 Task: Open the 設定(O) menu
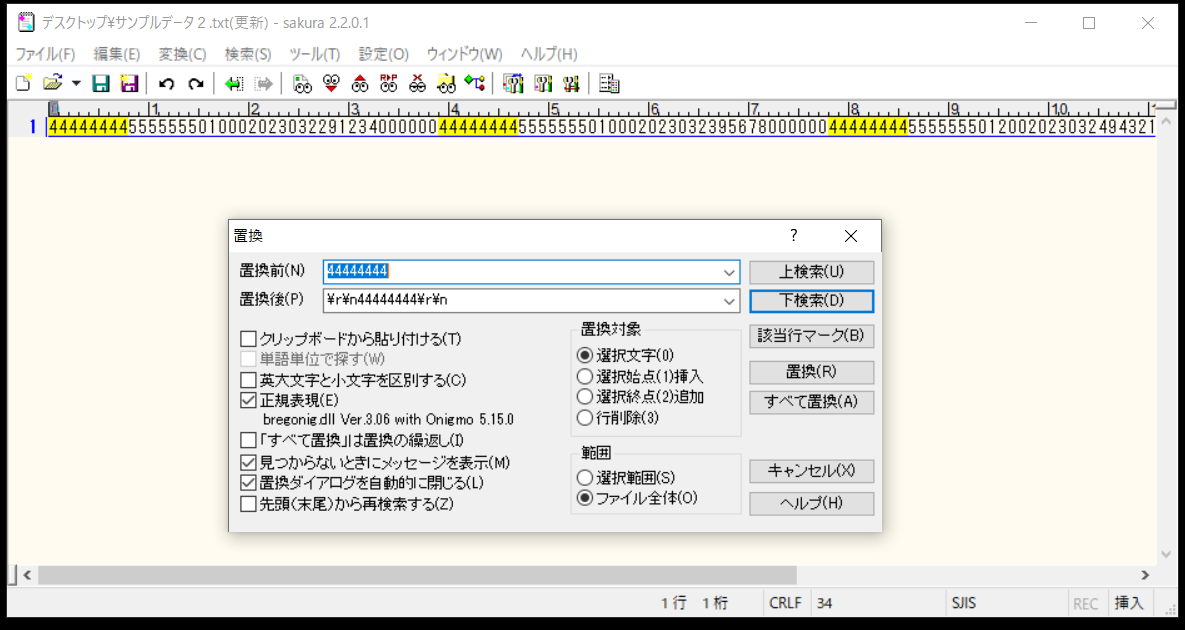384,54
